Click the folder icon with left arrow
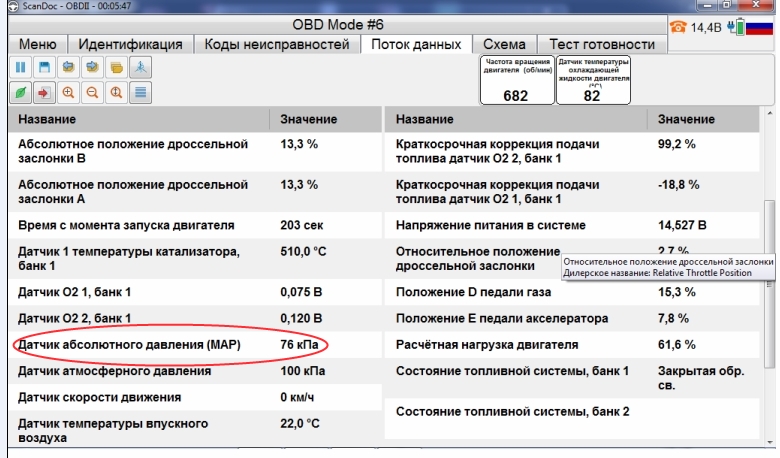The height and width of the screenshot is (458, 780). 68,67
